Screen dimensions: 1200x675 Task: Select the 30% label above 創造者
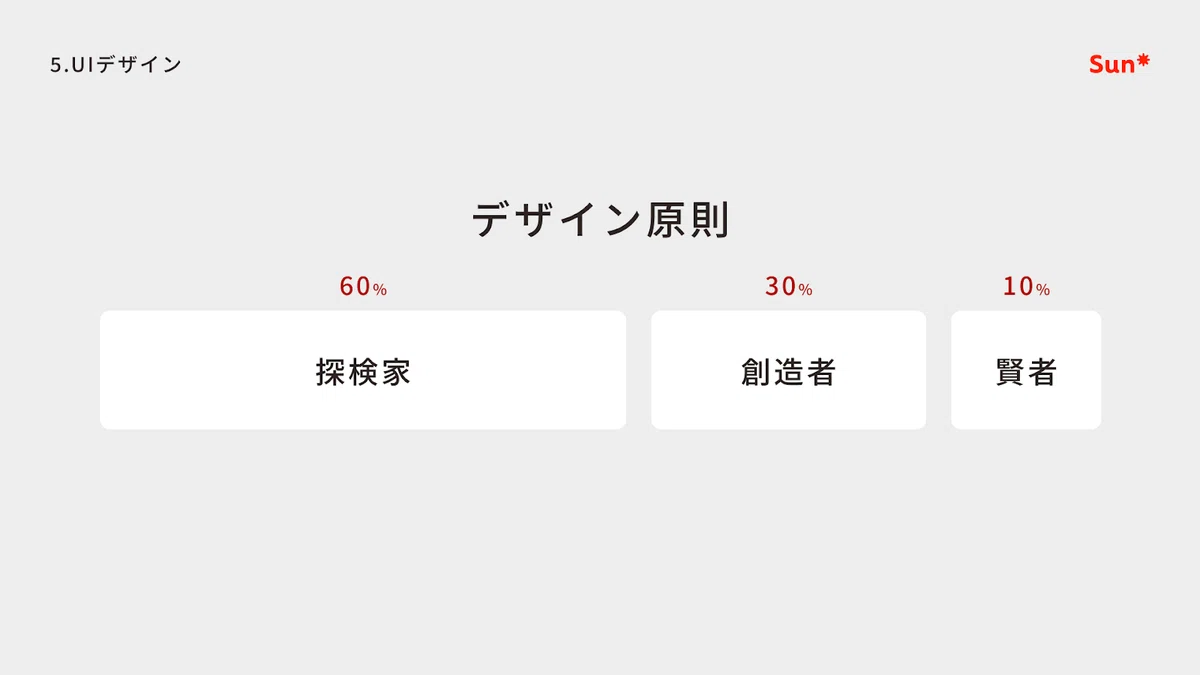click(788, 287)
